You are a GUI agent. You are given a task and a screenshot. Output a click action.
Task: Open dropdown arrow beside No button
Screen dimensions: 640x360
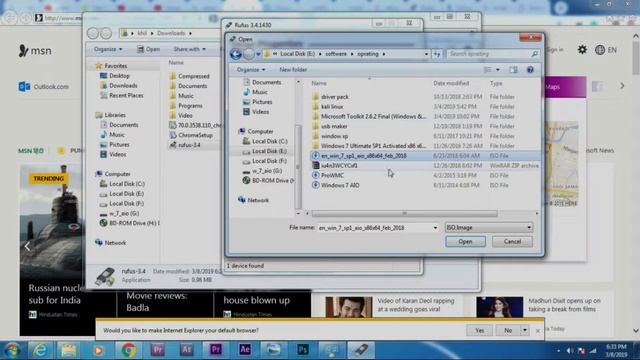524,330
